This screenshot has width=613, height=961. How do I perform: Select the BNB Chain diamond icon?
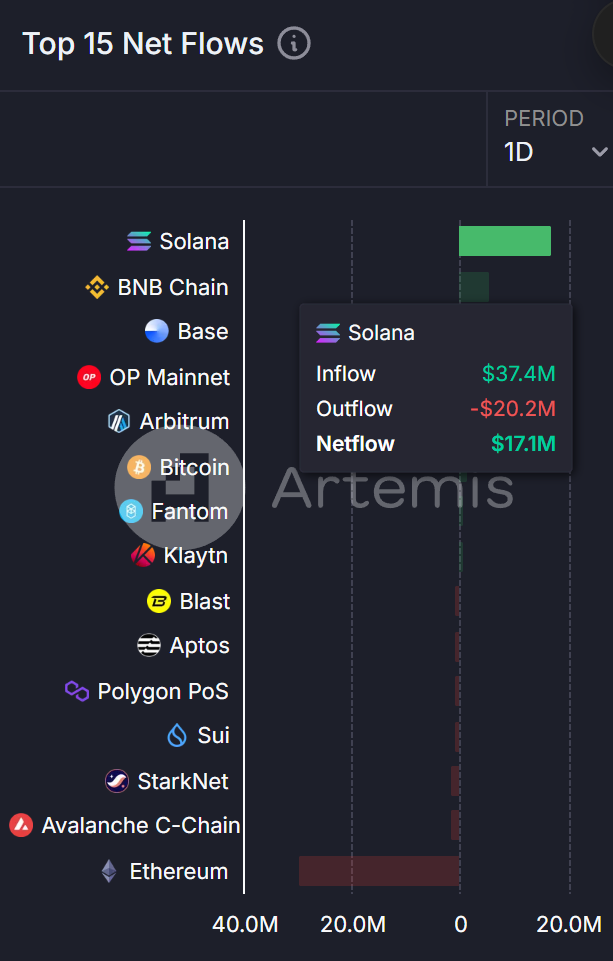[x=97, y=286]
